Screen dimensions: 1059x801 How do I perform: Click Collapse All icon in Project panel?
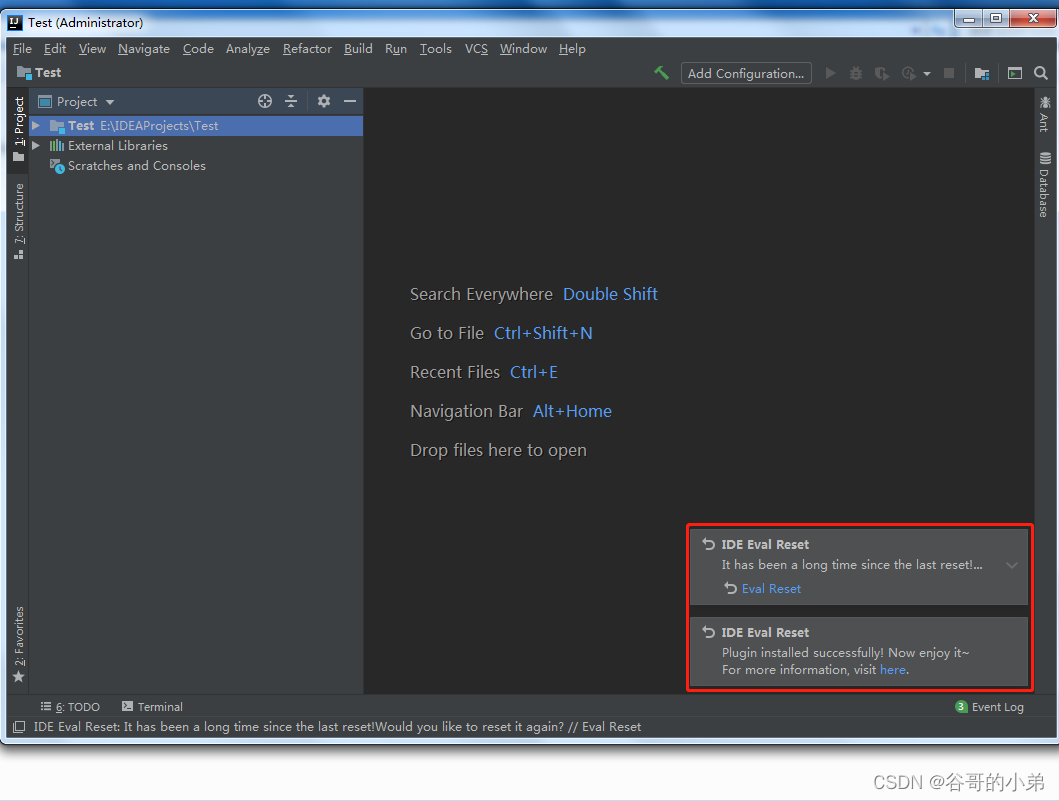tap(291, 101)
